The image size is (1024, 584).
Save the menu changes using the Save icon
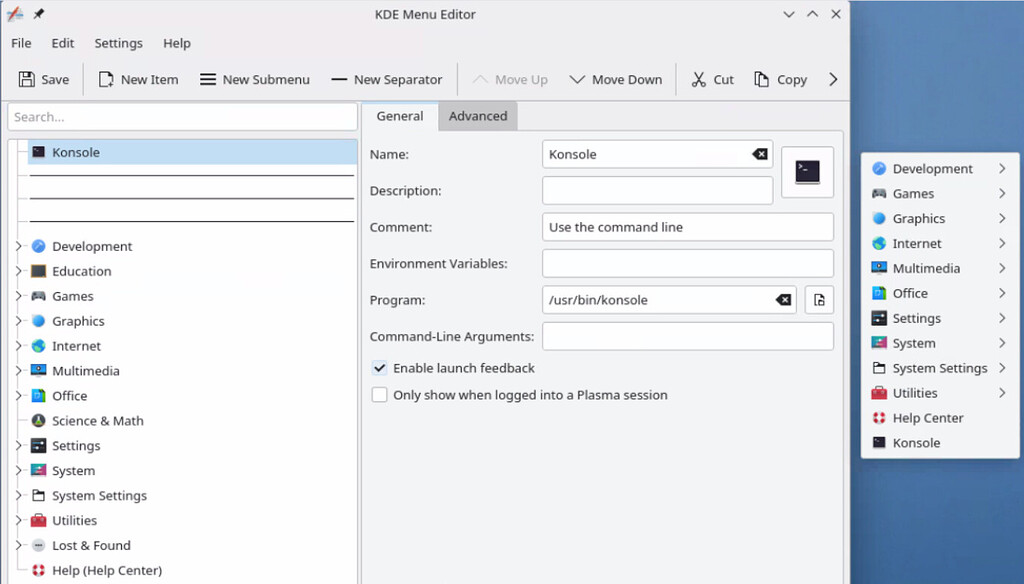[44, 79]
